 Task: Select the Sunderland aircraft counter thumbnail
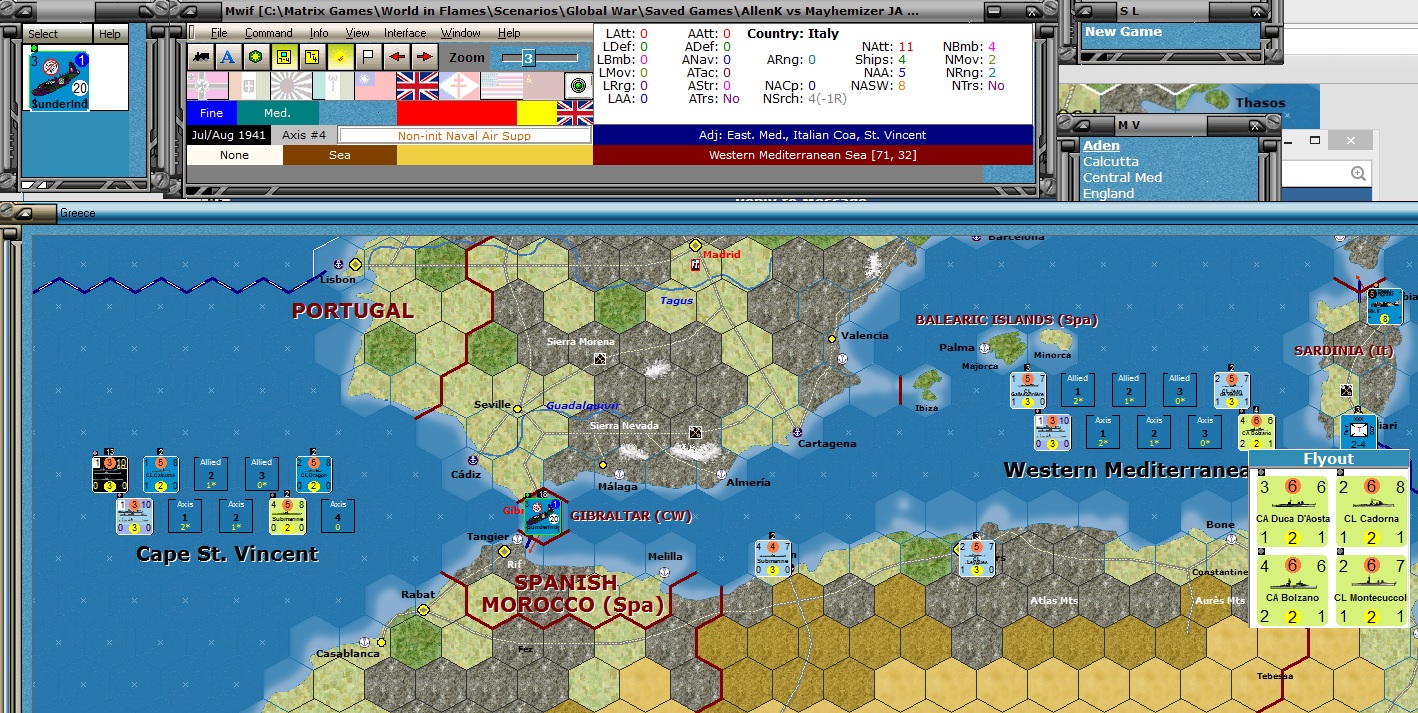pos(60,82)
